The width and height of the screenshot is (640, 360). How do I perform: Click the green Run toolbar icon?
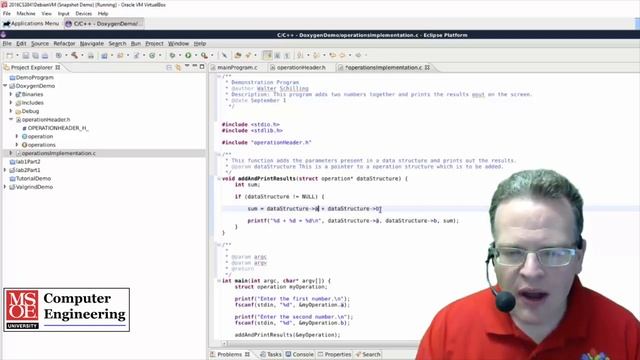point(188,55)
